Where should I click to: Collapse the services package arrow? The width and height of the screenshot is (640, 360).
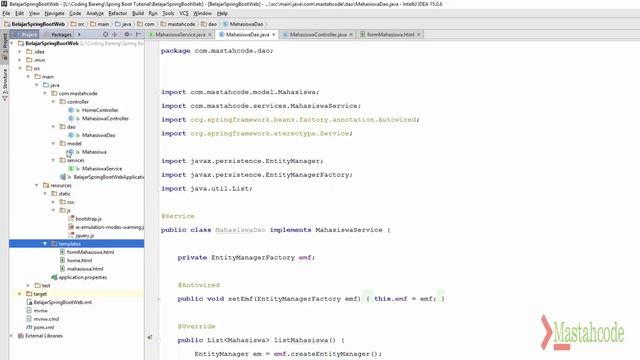click(53, 160)
